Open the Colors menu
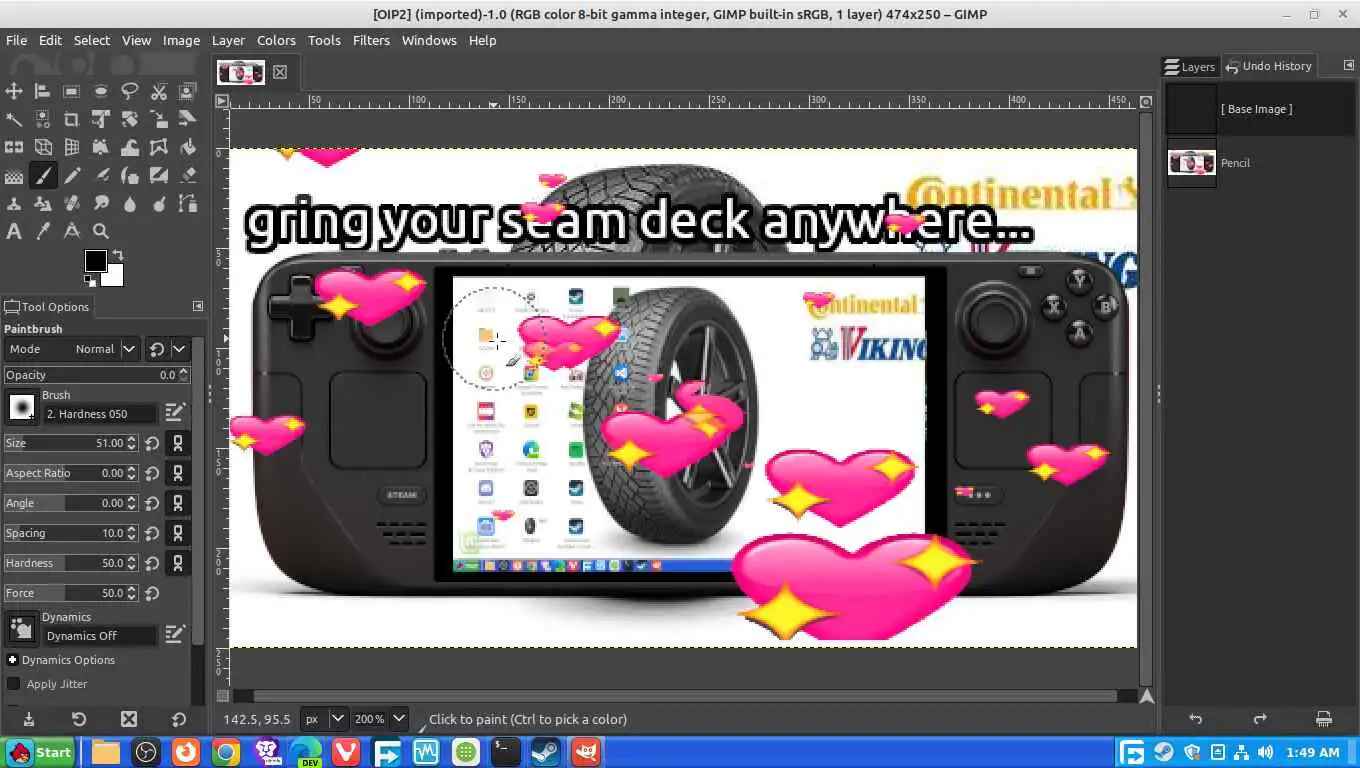The width and height of the screenshot is (1360, 768). tap(276, 40)
